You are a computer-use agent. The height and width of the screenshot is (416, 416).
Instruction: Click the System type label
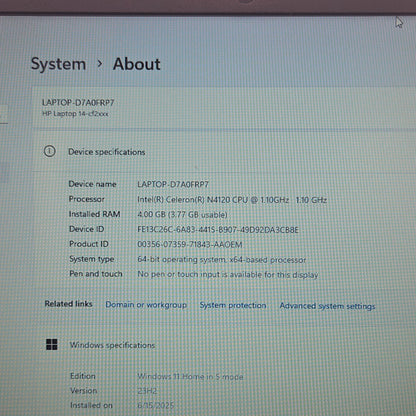pyautogui.click(x=92, y=259)
